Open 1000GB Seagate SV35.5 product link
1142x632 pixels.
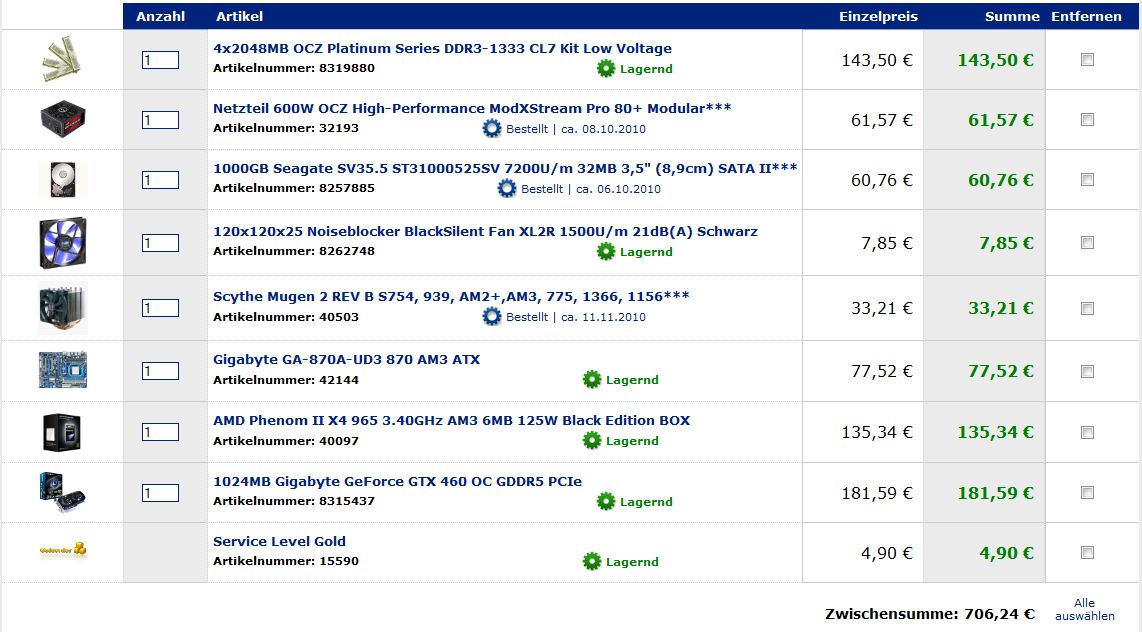point(505,168)
